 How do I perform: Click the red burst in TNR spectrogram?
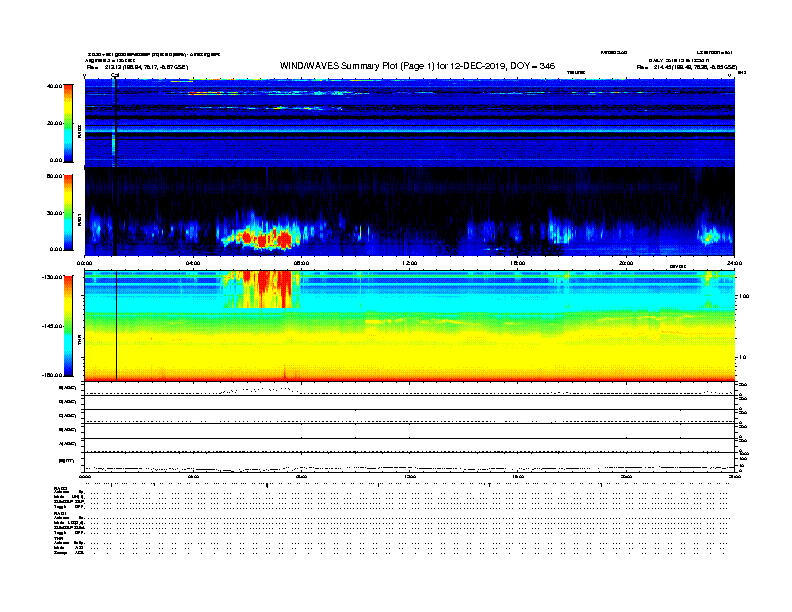268,289
